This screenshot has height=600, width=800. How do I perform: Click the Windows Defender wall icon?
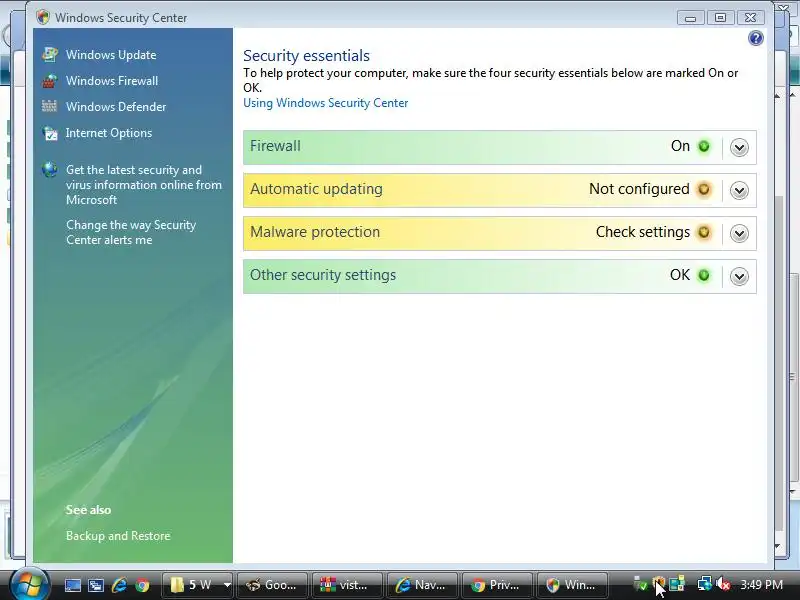click(49, 106)
